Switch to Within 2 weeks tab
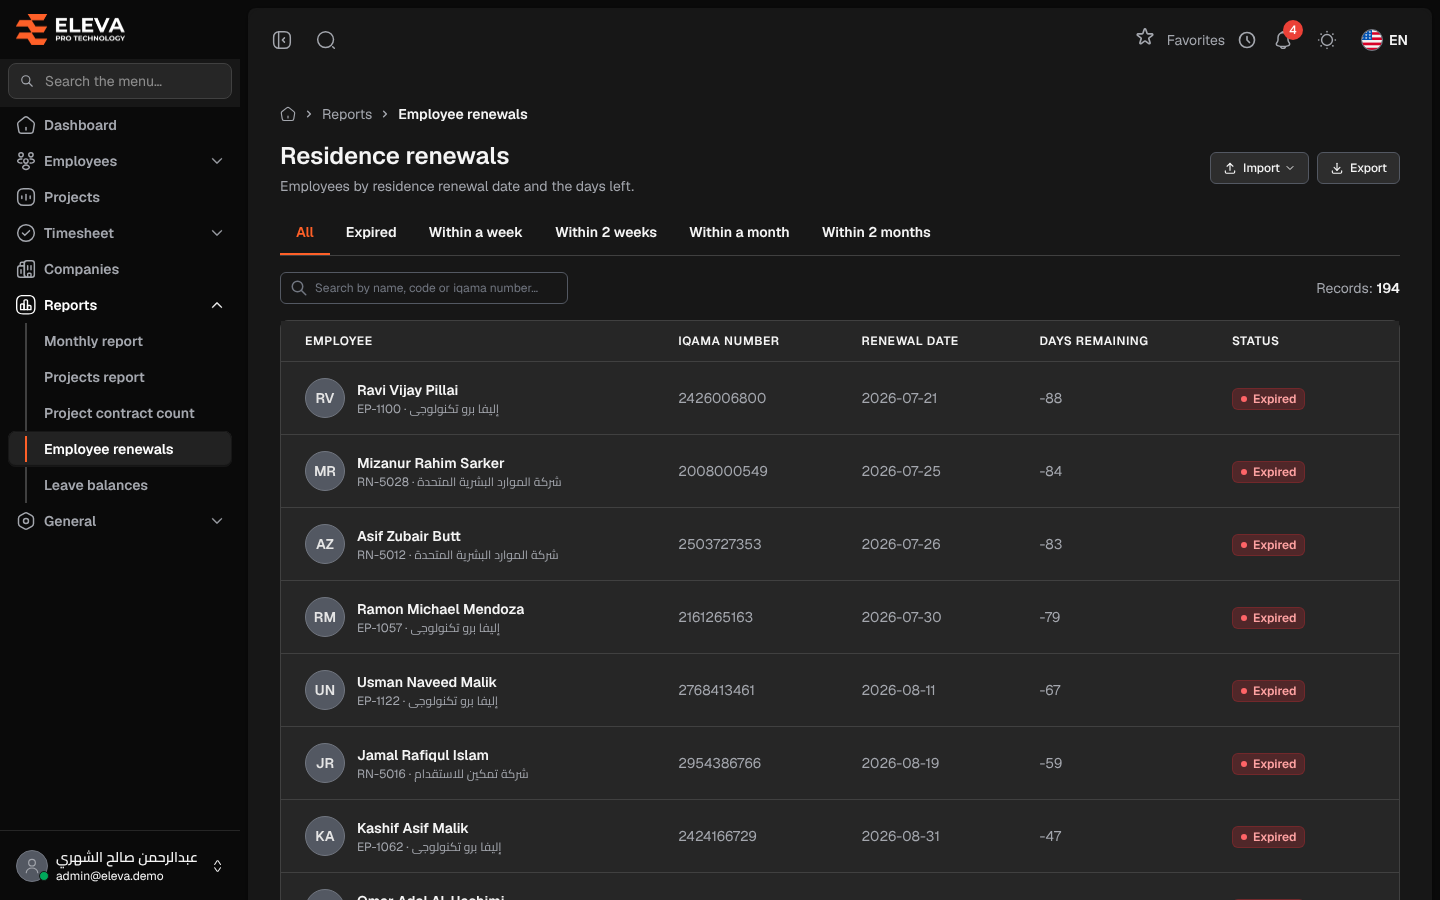The width and height of the screenshot is (1440, 900). click(x=606, y=232)
